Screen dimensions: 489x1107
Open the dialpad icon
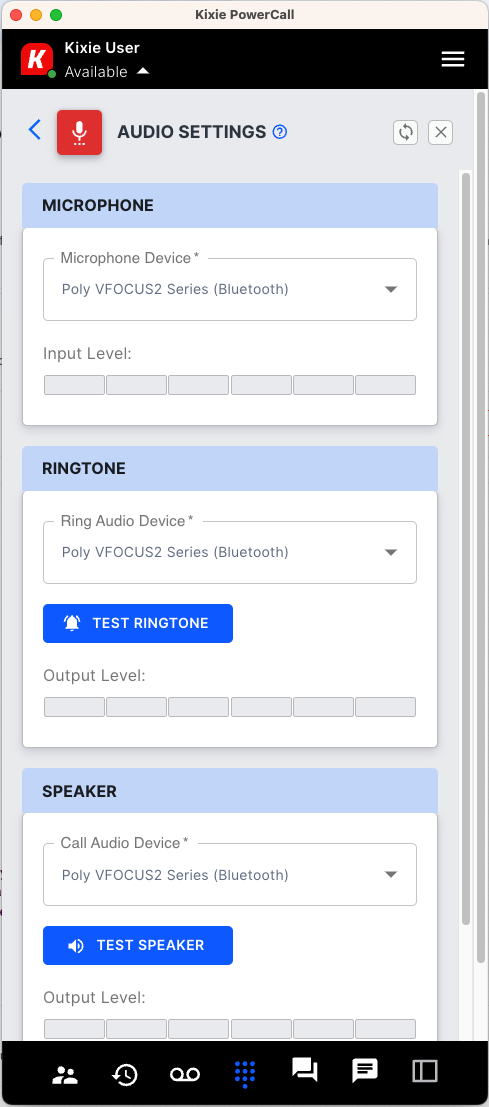[x=245, y=1073]
